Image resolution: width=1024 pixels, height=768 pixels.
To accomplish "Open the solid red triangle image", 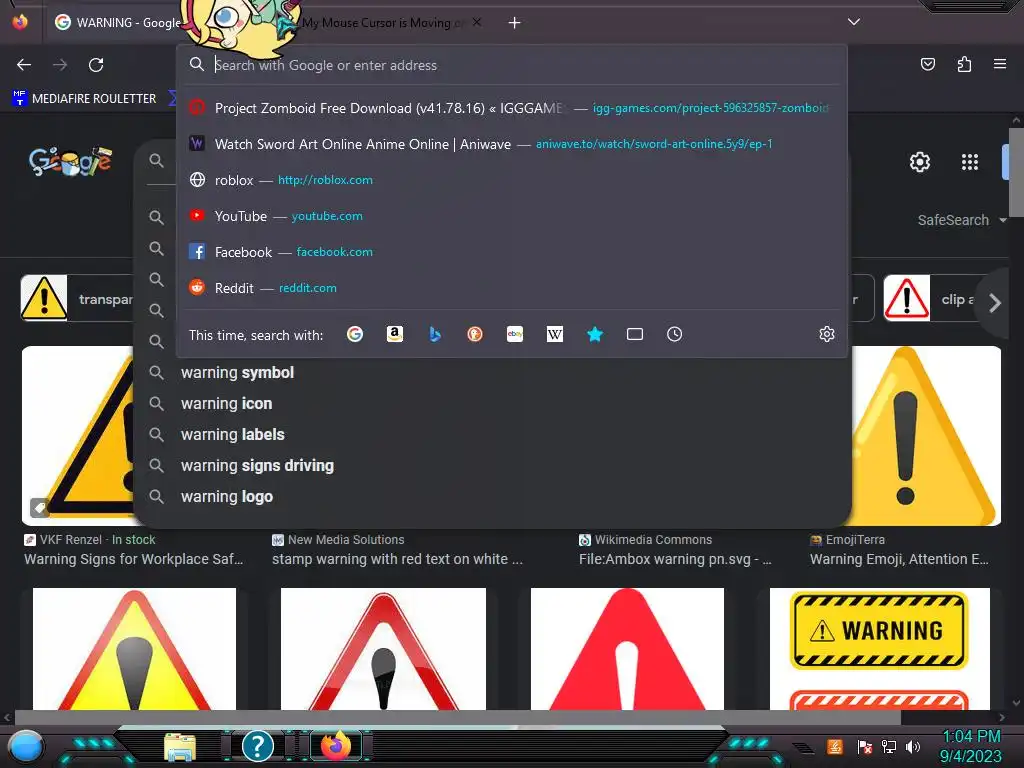I will click(x=627, y=648).
